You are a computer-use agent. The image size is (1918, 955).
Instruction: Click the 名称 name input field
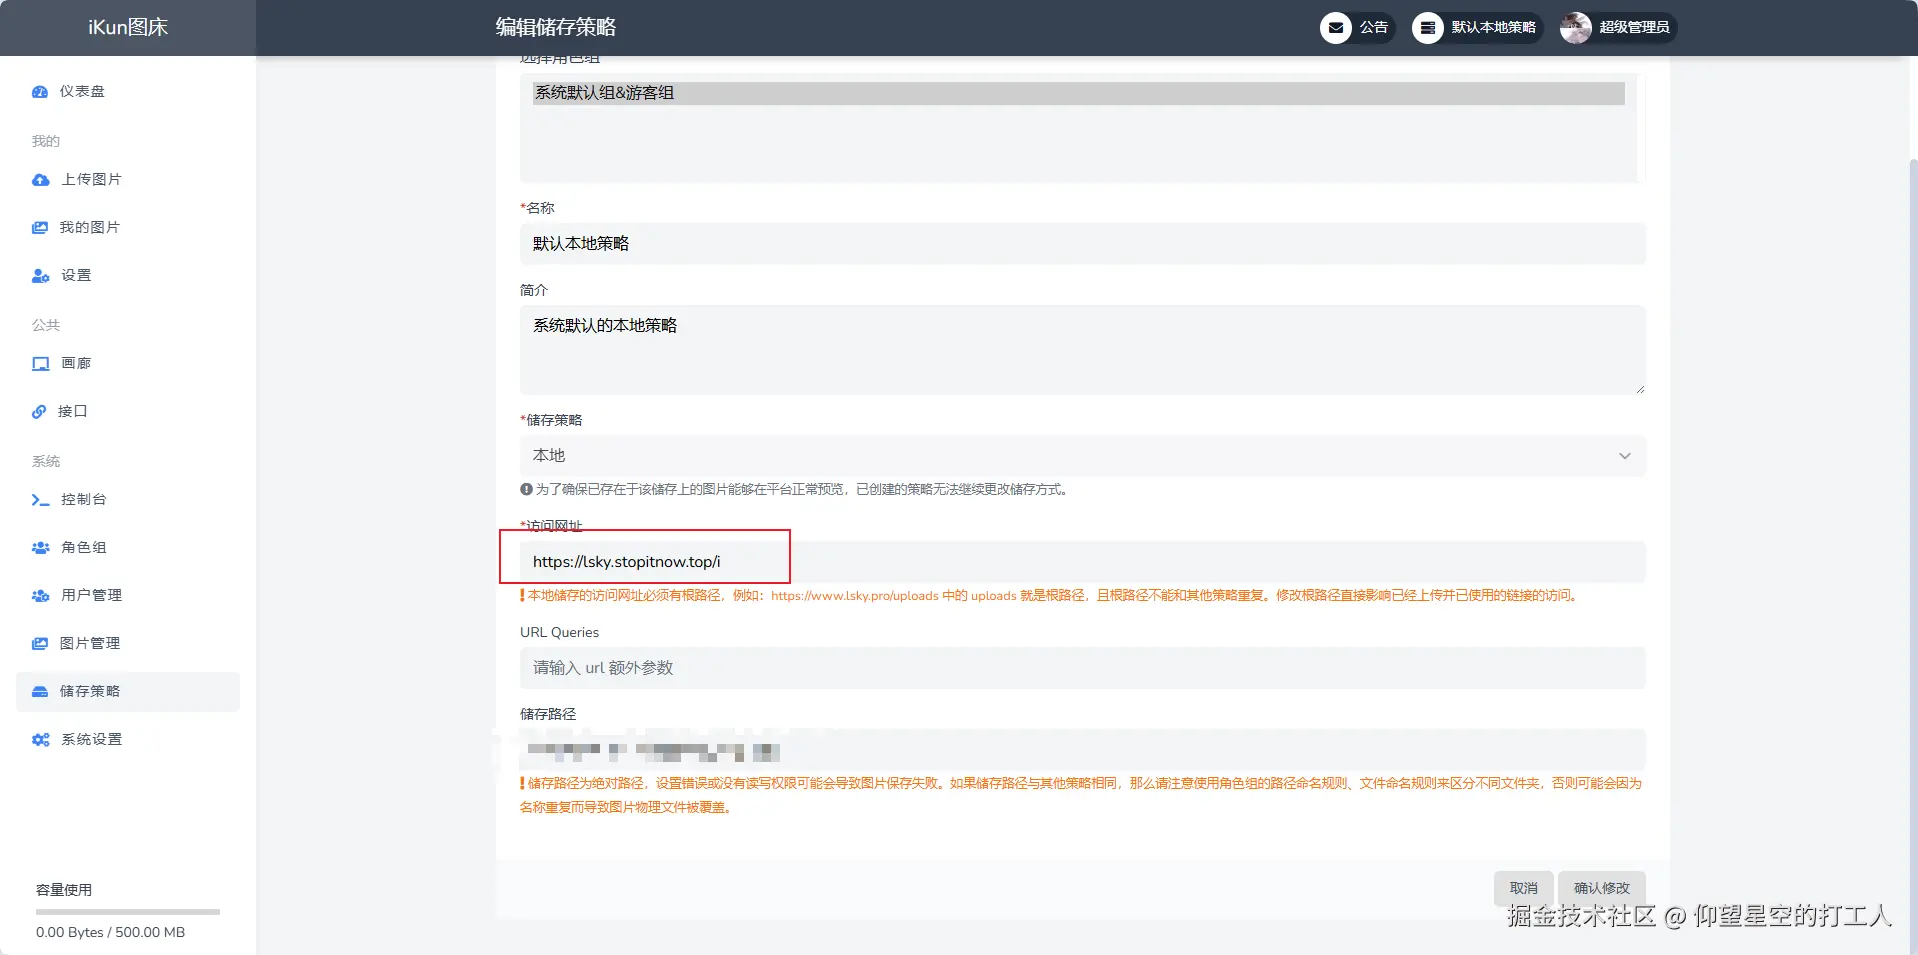1082,244
